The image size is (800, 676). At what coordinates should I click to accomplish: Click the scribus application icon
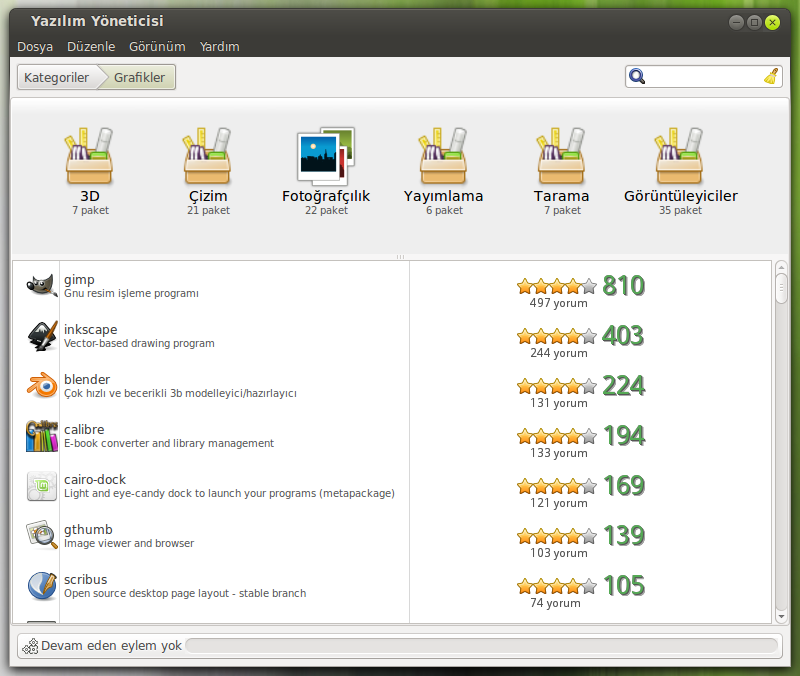42,586
